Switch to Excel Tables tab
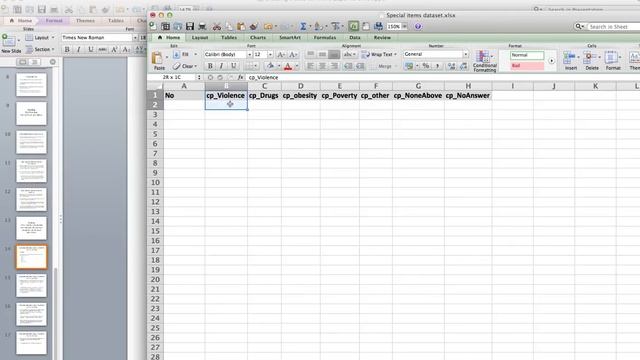Viewport: 640px width, 360px height. click(x=229, y=38)
